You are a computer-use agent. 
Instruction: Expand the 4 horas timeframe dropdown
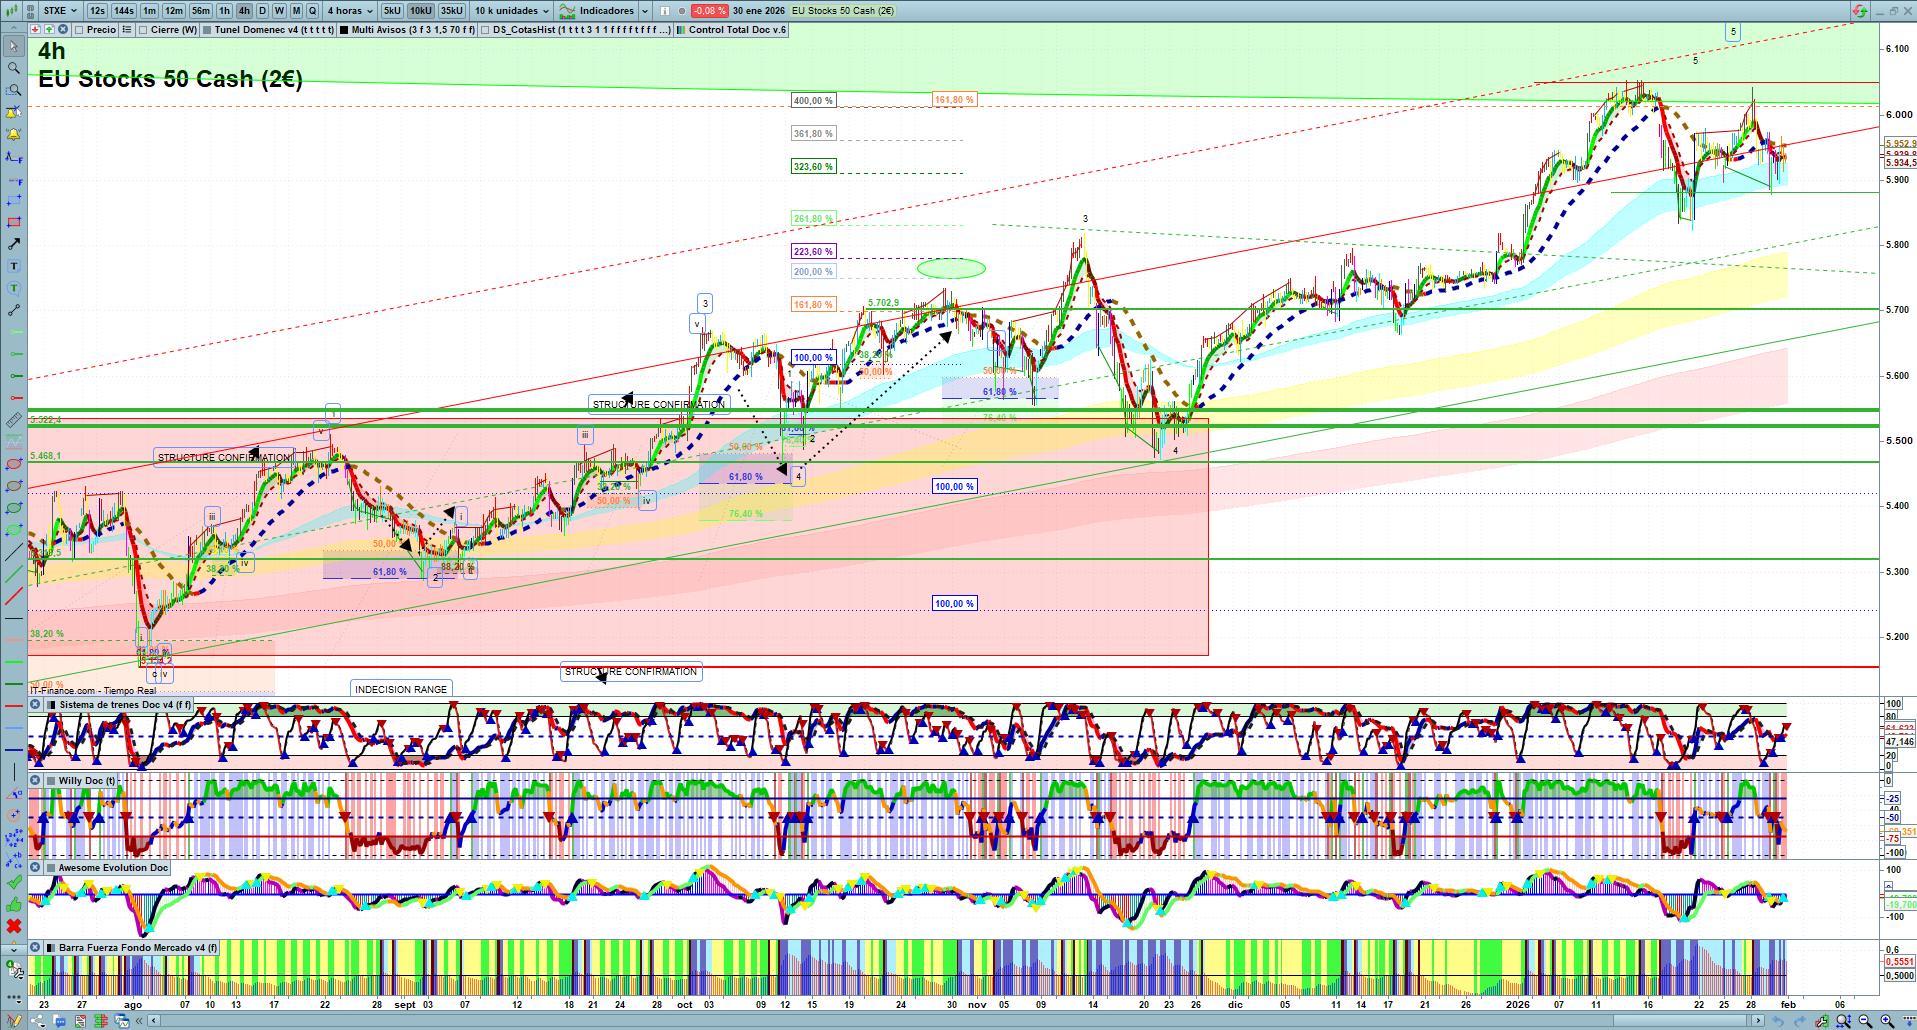point(349,11)
